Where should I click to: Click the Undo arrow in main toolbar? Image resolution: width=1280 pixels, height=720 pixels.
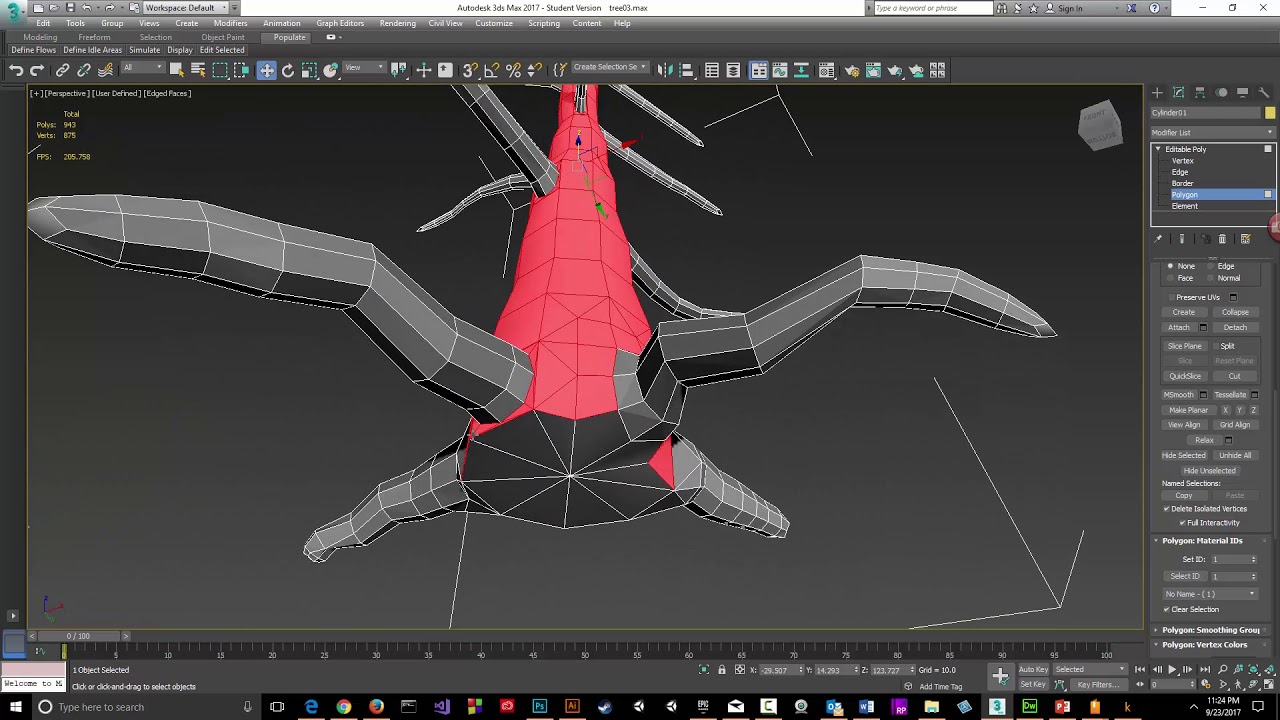(16, 70)
